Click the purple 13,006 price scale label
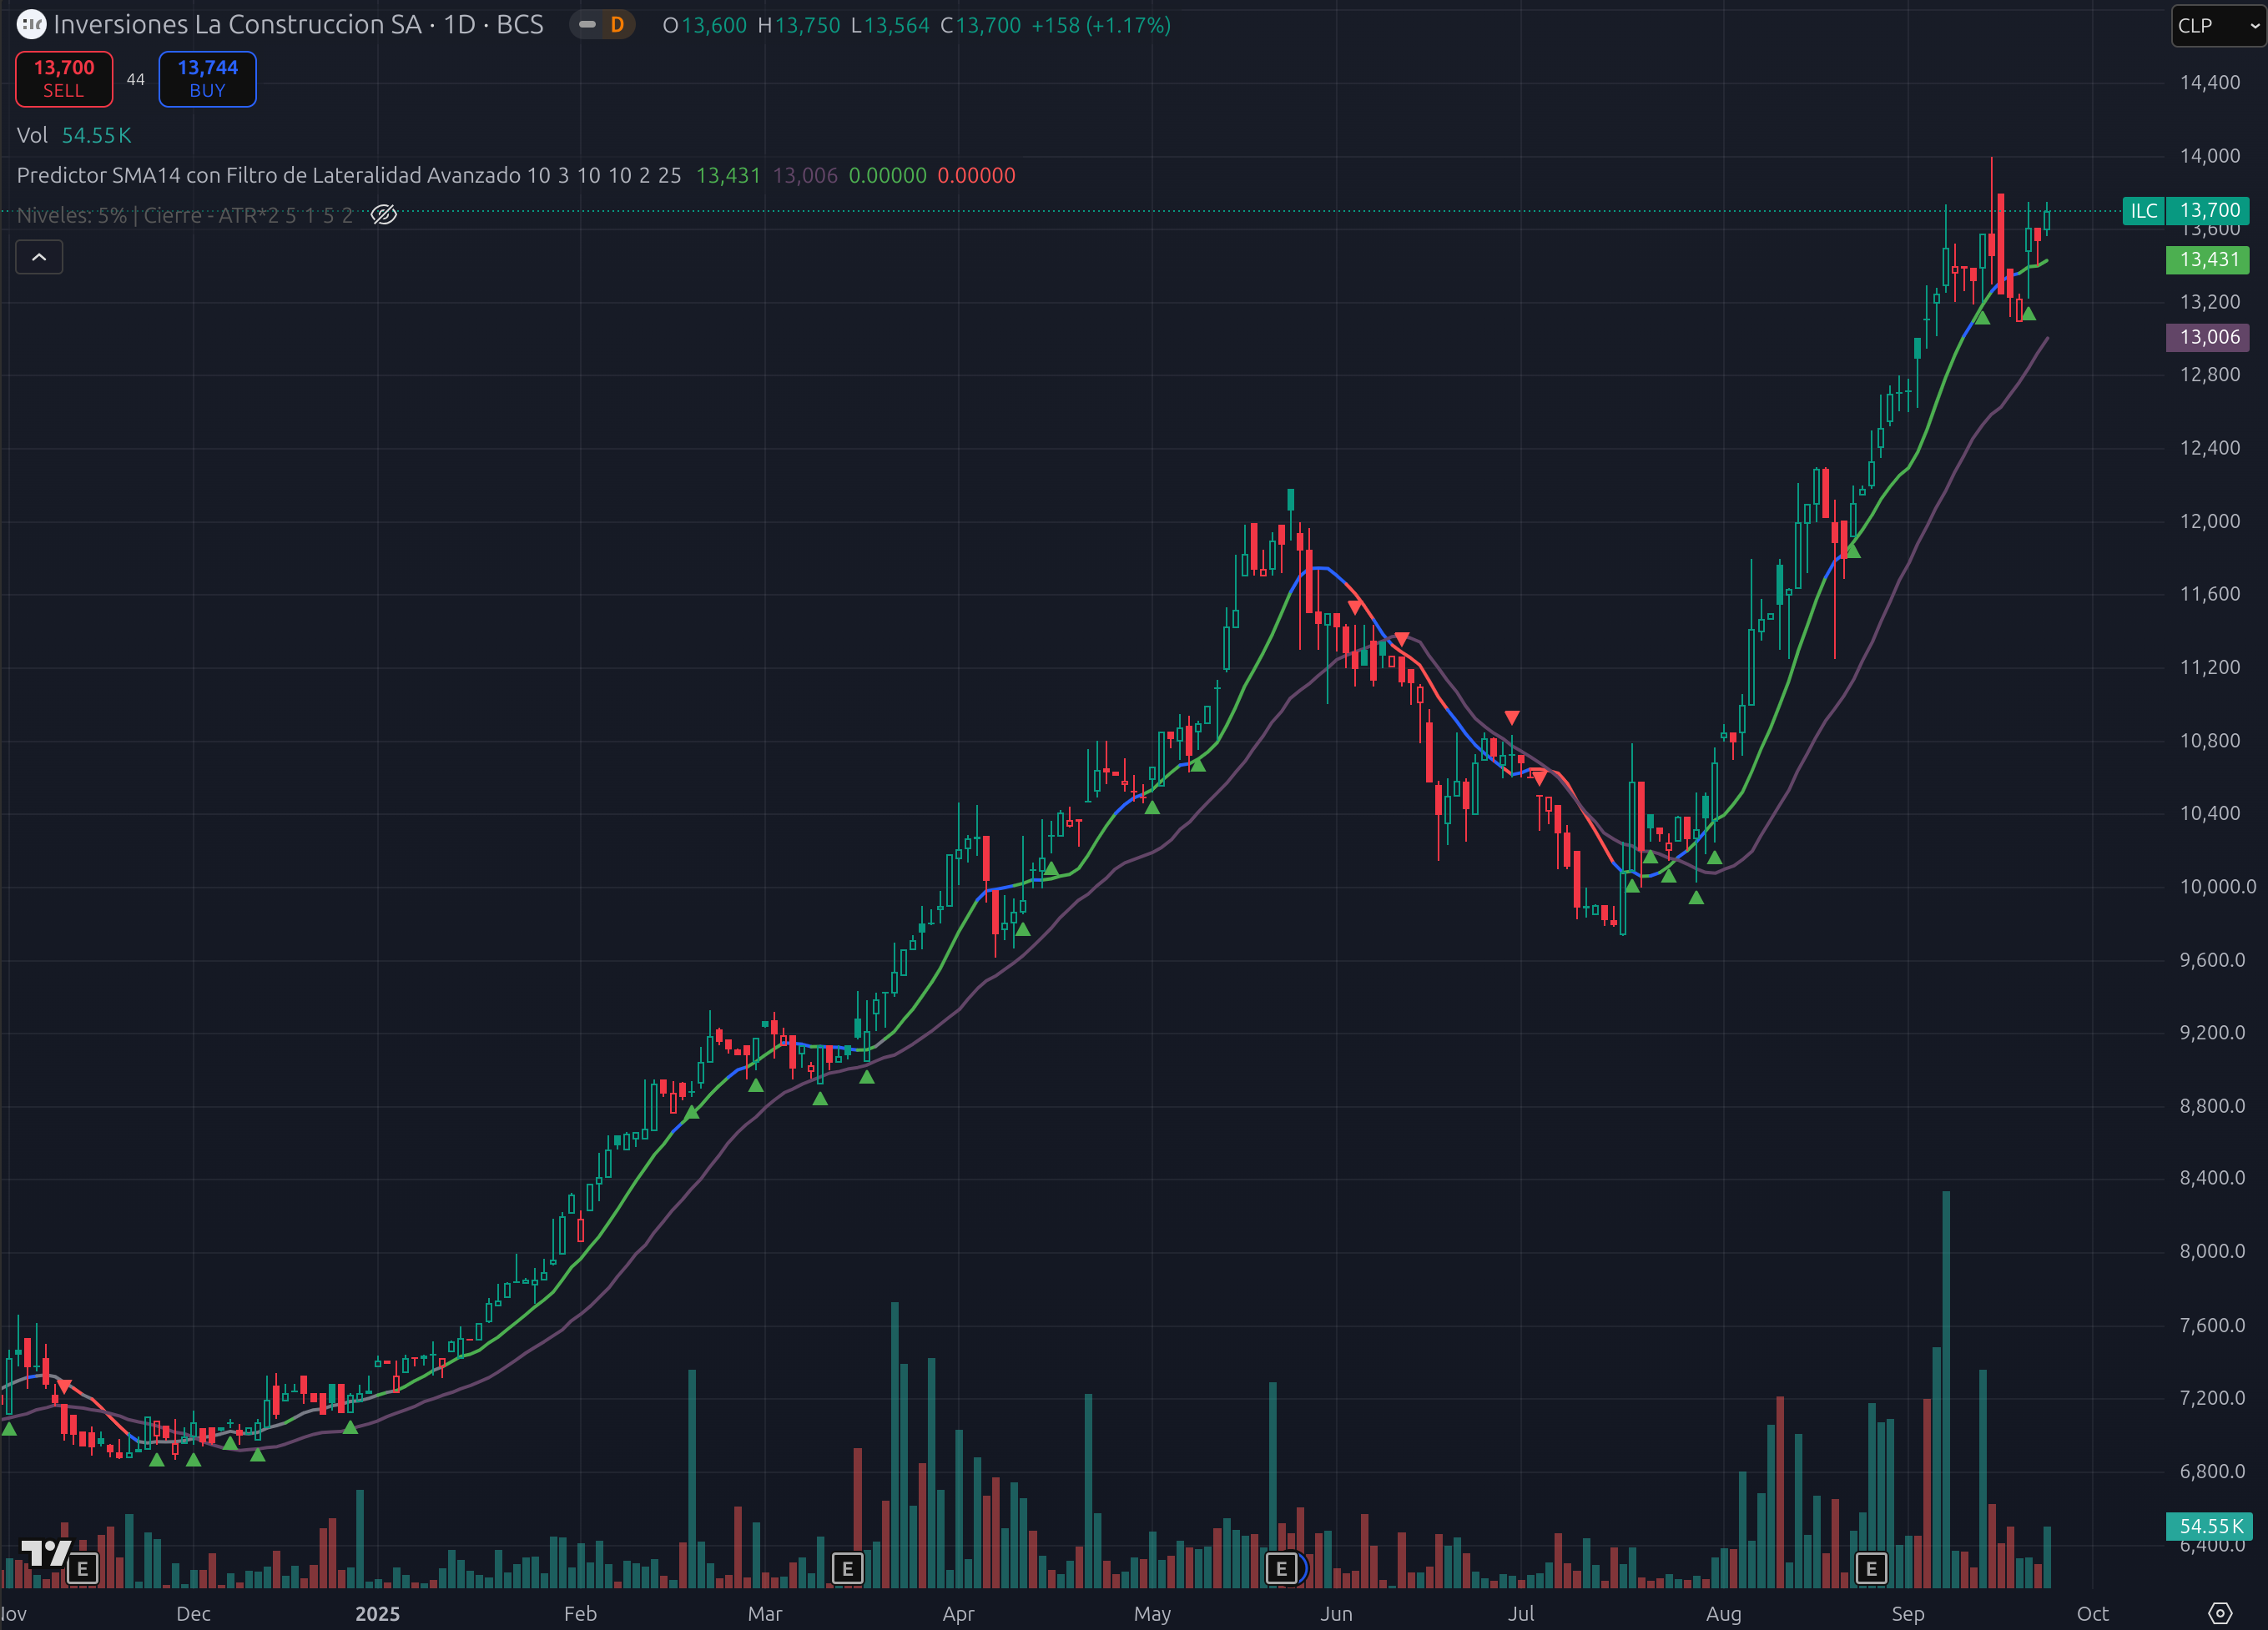This screenshot has height=1630, width=2268. [2208, 337]
